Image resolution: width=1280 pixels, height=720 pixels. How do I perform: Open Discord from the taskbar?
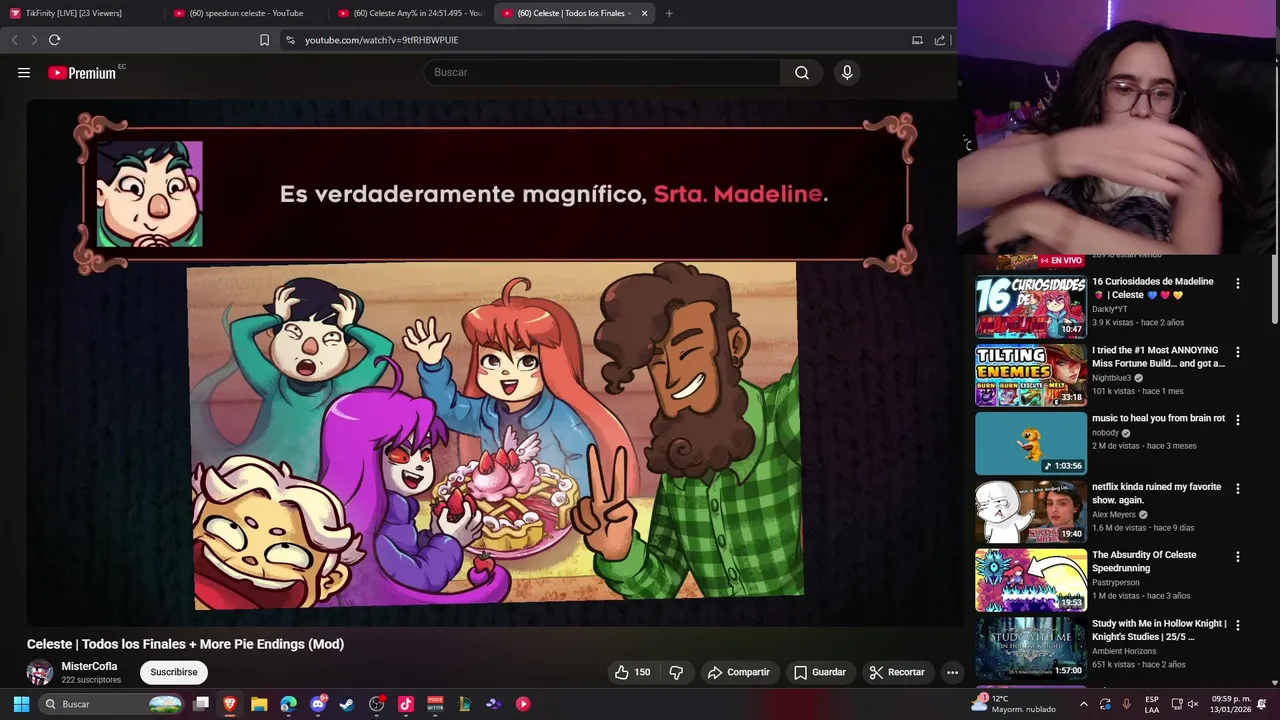[x=318, y=704]
